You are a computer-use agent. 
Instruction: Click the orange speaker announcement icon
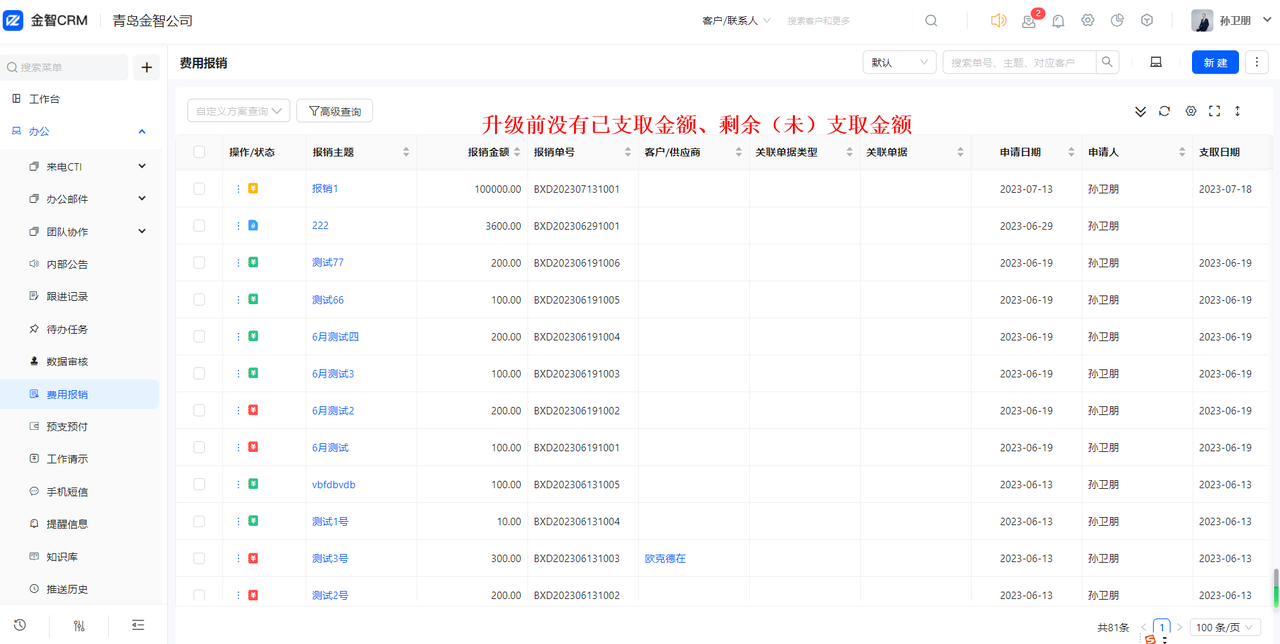(x=998, y=21)
